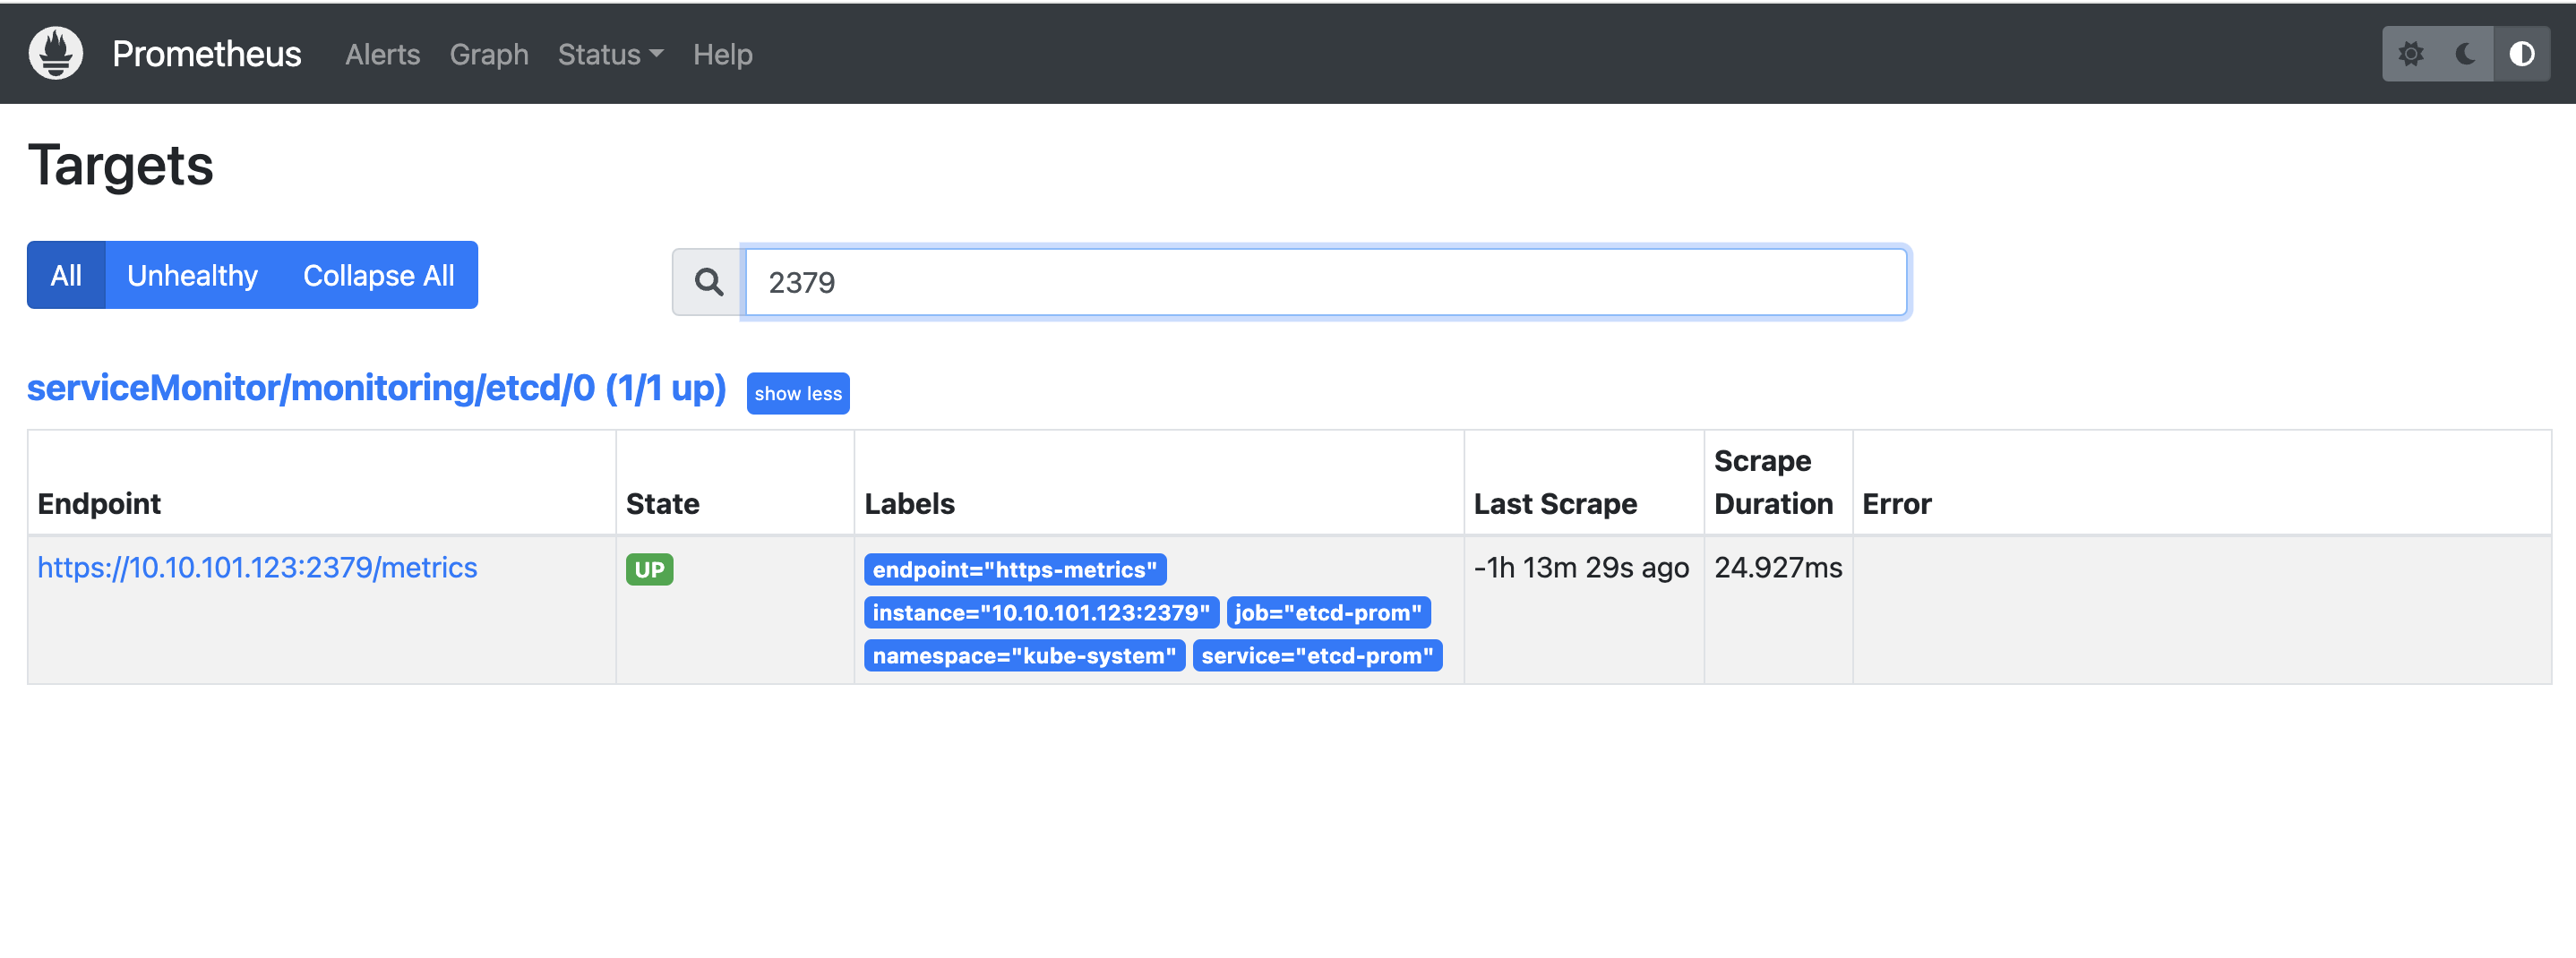Screen dimensions: 2576x958
Task: Open the Help link in navbar
Action: tap(722, 54)
